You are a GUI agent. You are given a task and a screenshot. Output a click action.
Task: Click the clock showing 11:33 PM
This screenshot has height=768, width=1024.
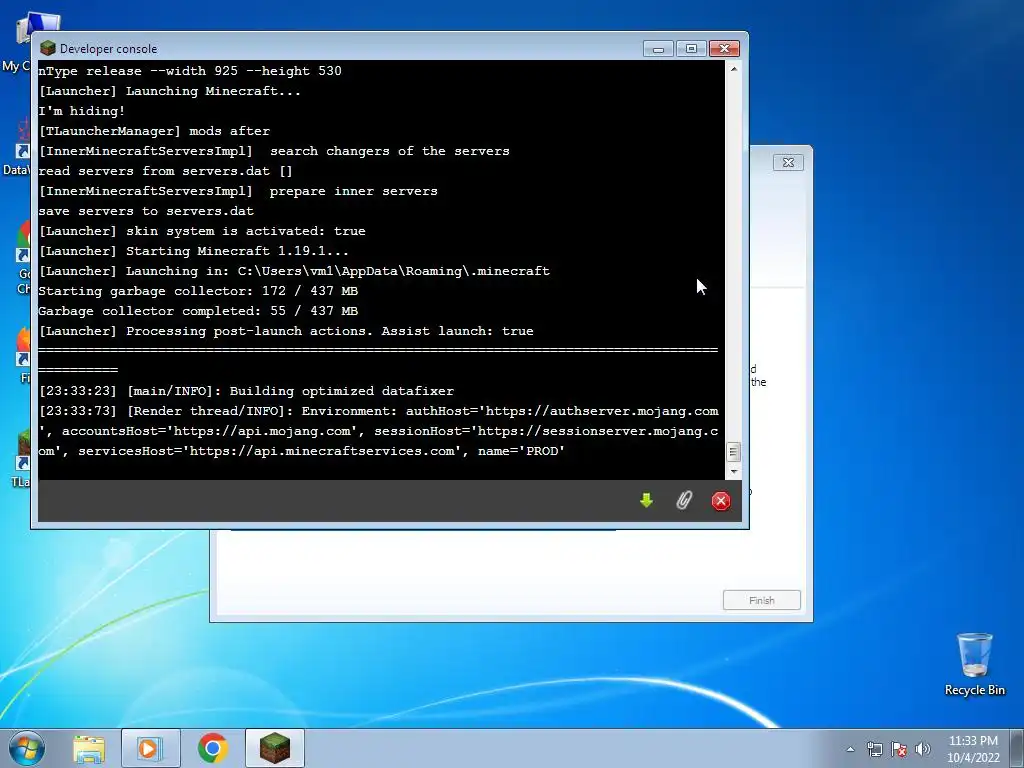[x=973, y=741]
